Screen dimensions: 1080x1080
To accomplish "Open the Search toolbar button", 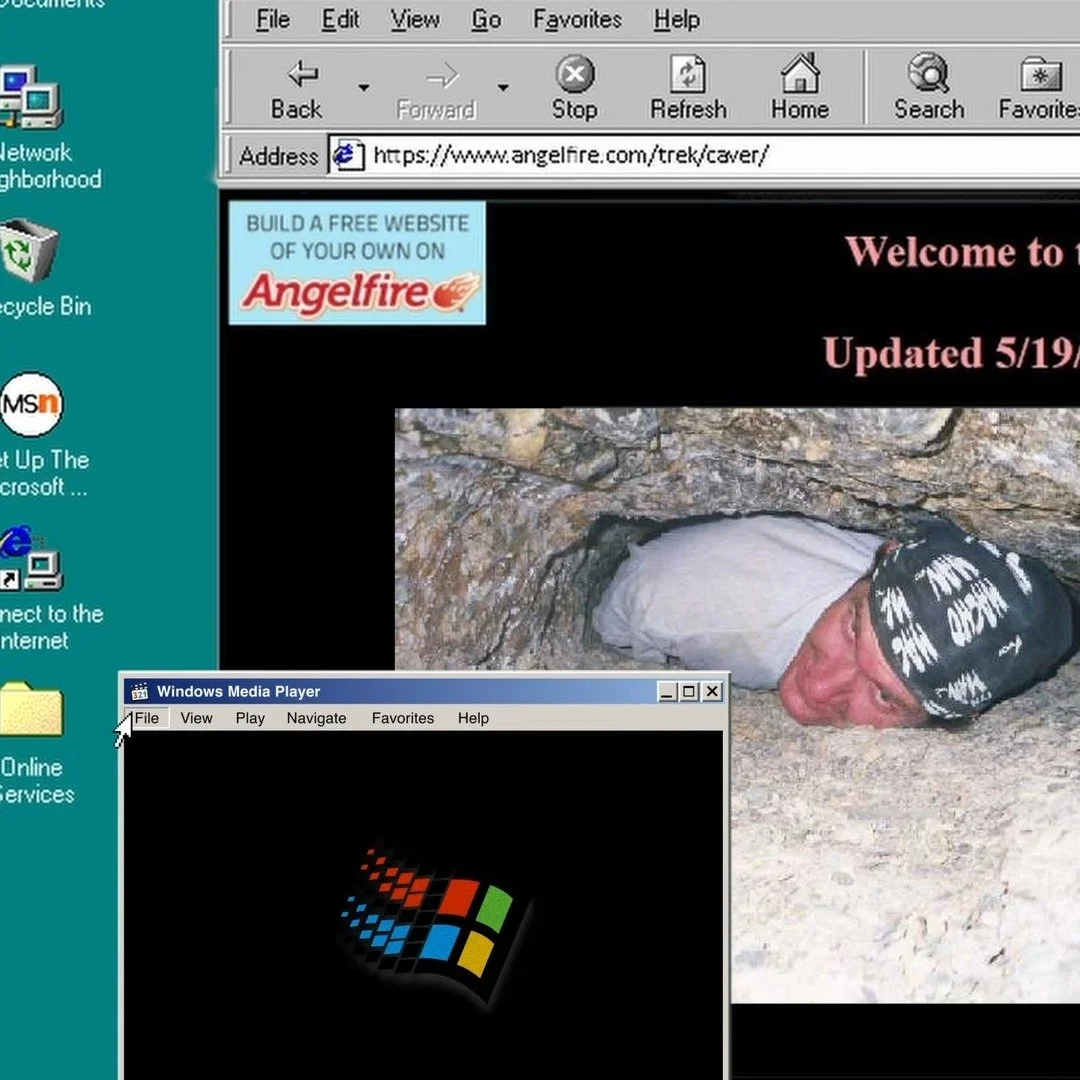I will (x=928, y=88).
